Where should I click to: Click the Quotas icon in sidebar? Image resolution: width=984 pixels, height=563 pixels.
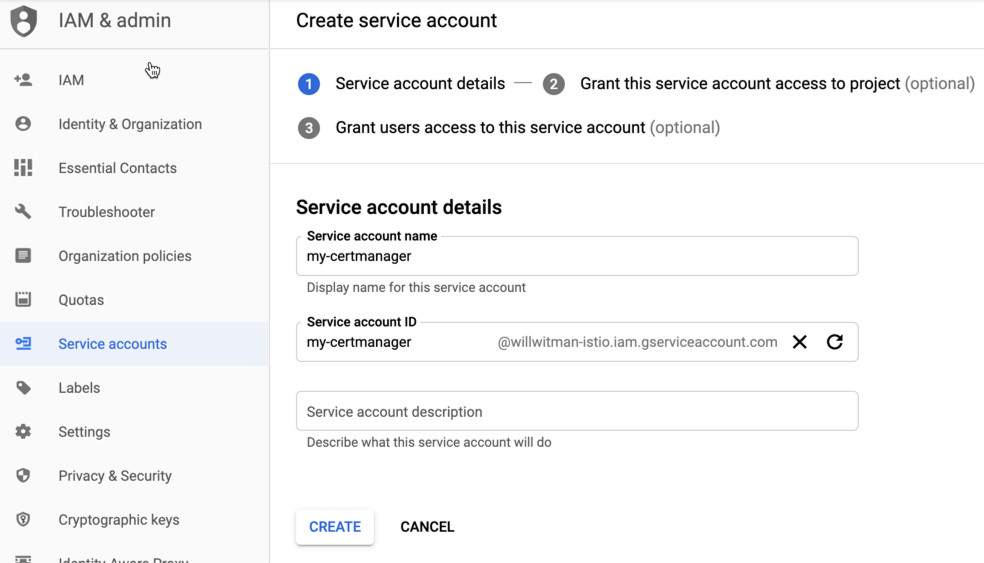click(x=23, y=300)
